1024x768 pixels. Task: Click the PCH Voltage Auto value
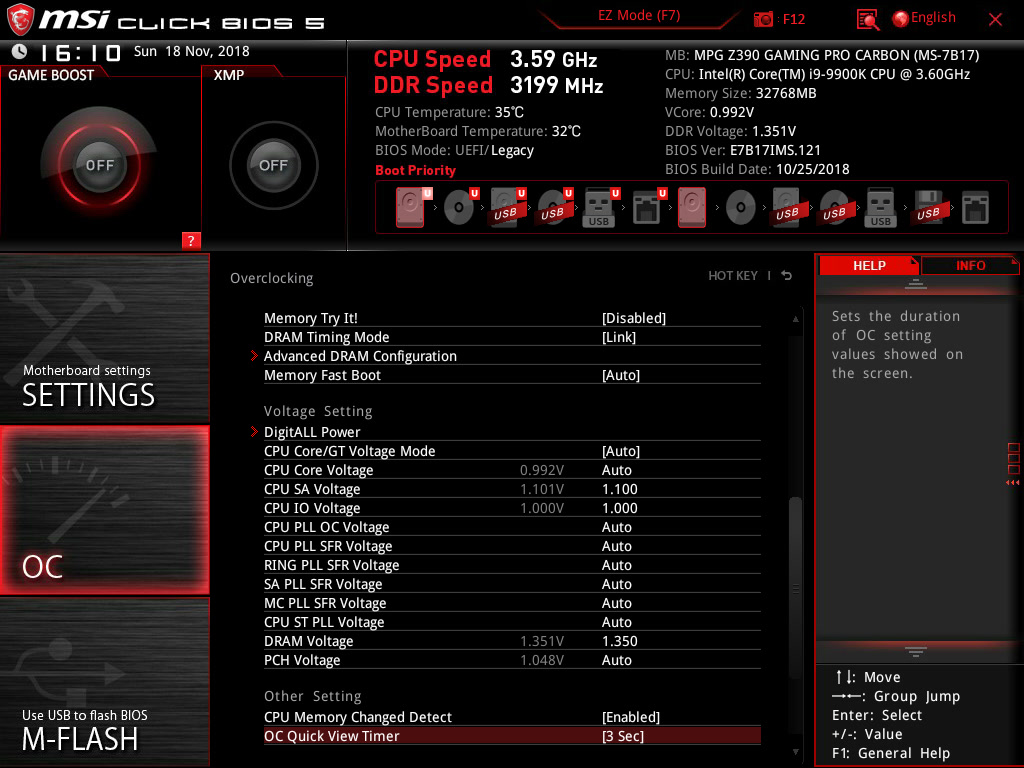tap(616, 660)
